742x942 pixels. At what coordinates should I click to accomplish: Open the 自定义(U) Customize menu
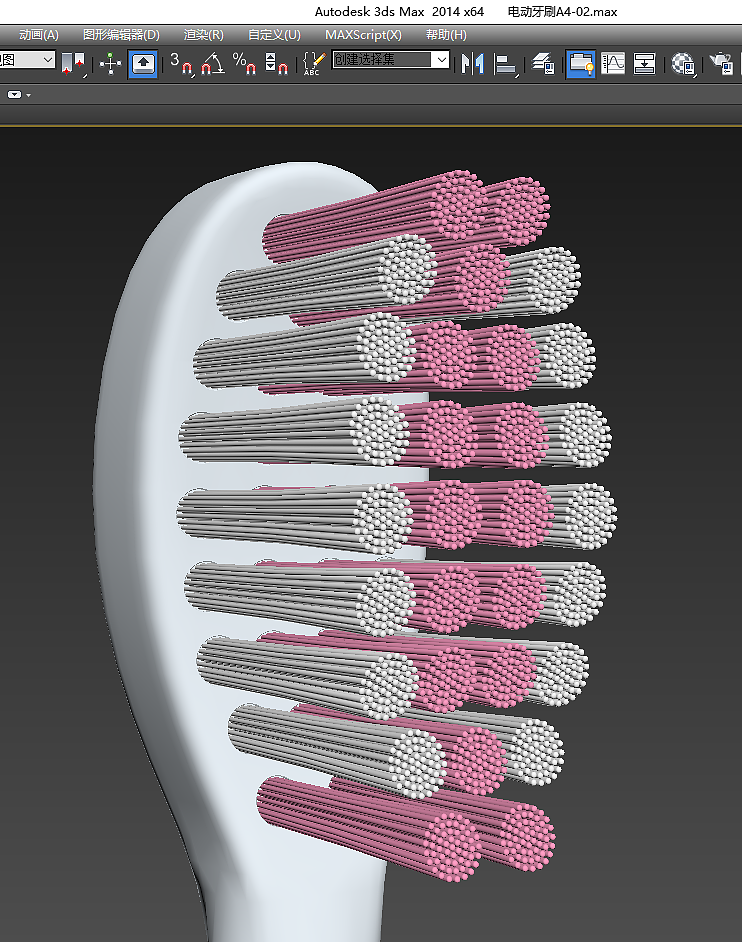274,35
